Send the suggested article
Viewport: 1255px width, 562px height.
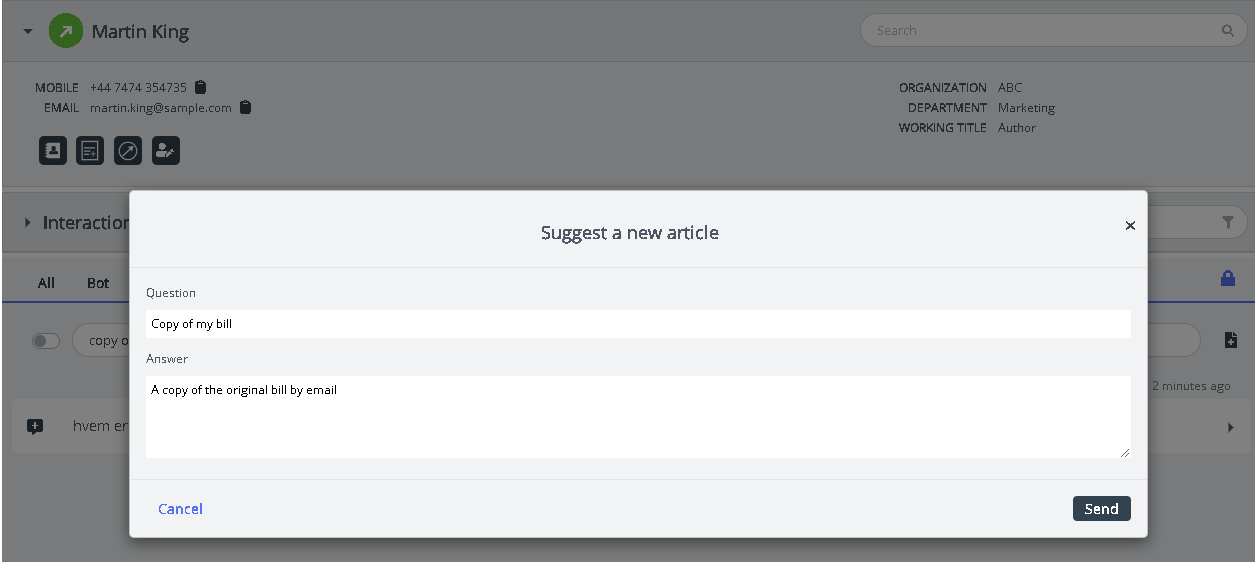coord(1101,509)
